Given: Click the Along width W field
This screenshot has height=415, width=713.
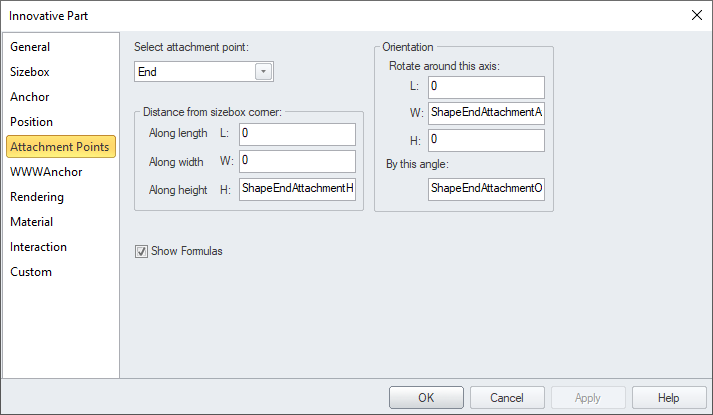Looking at the screenshot, I should (x=297, y=161).
